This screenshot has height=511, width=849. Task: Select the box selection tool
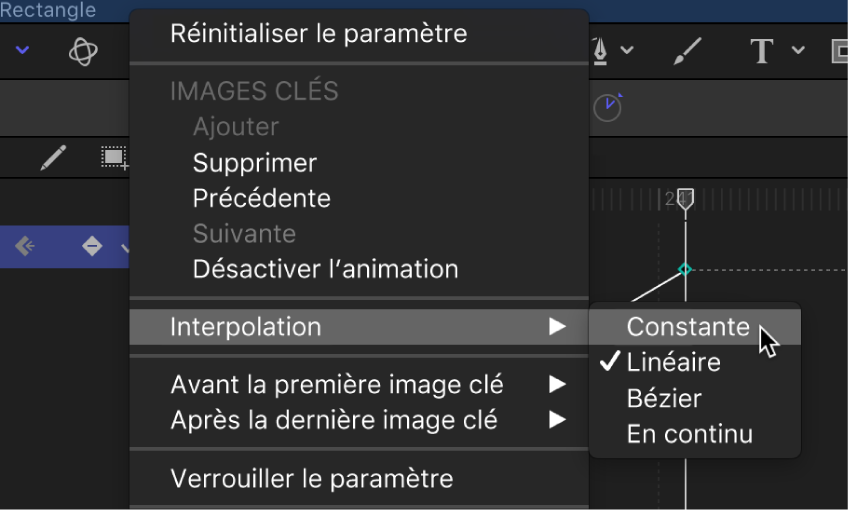coord(113,157)
